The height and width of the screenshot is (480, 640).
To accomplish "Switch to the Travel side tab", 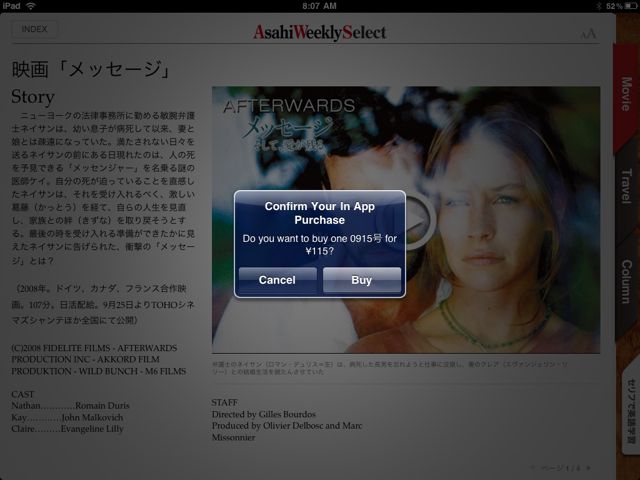I will [626, 186].
